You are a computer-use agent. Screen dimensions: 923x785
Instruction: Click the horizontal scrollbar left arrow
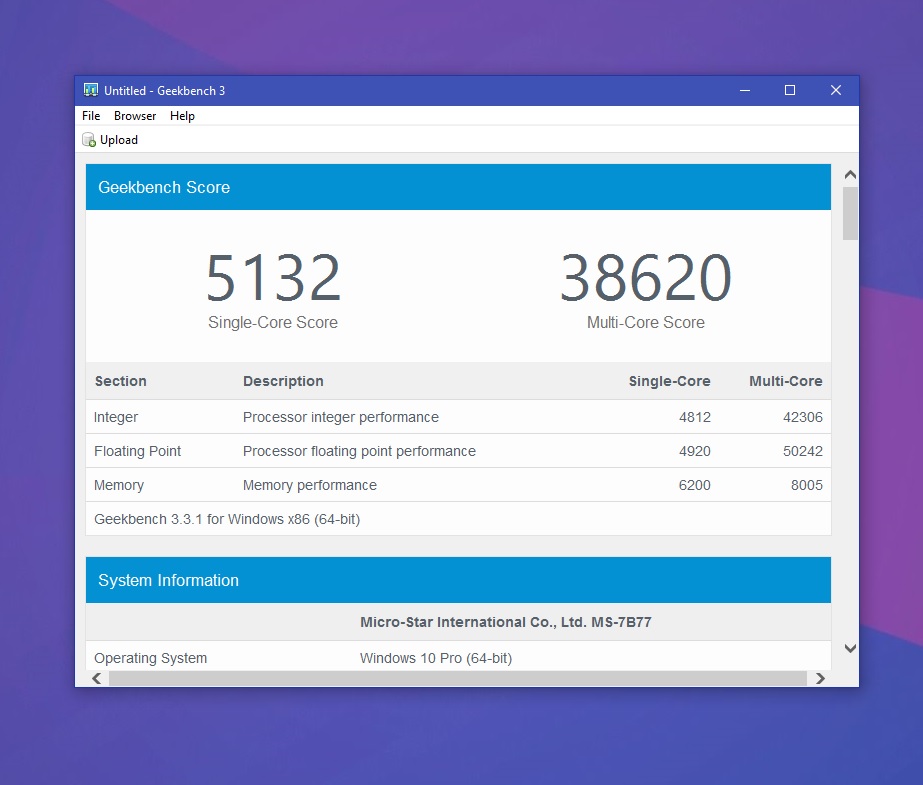click(x=97, y=678)
